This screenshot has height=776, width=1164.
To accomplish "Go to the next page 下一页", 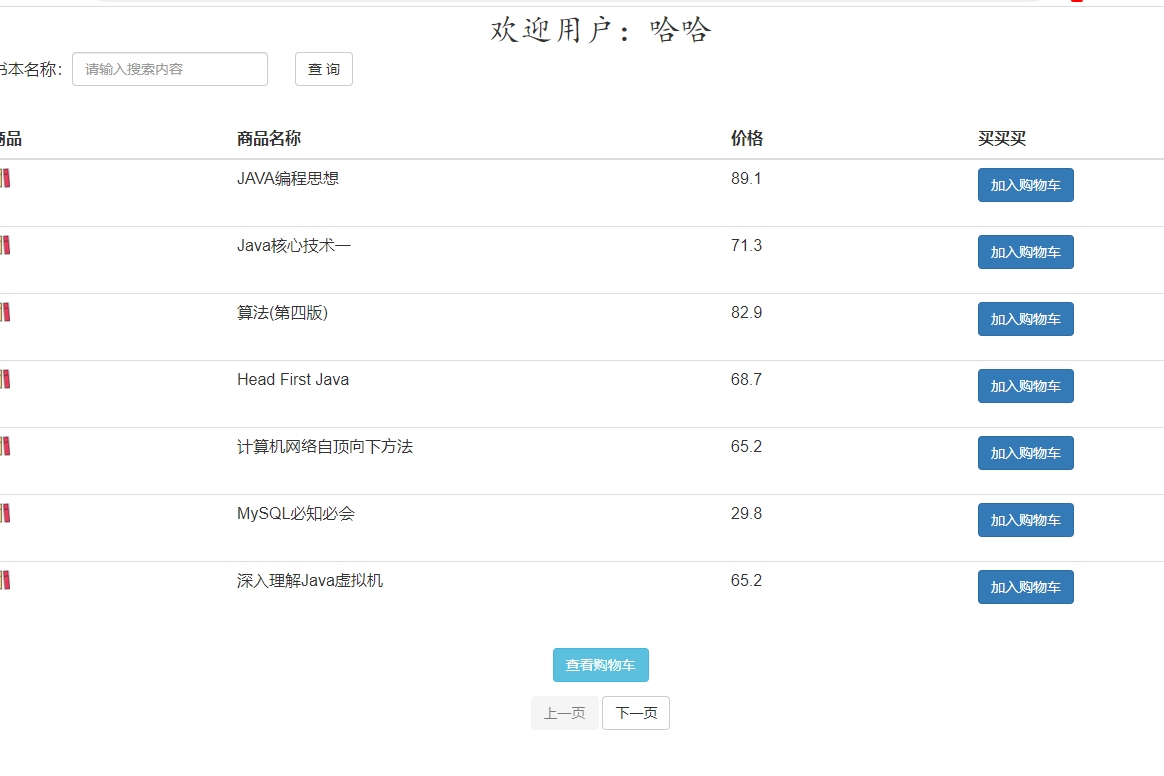I will (x=636, y=713).
